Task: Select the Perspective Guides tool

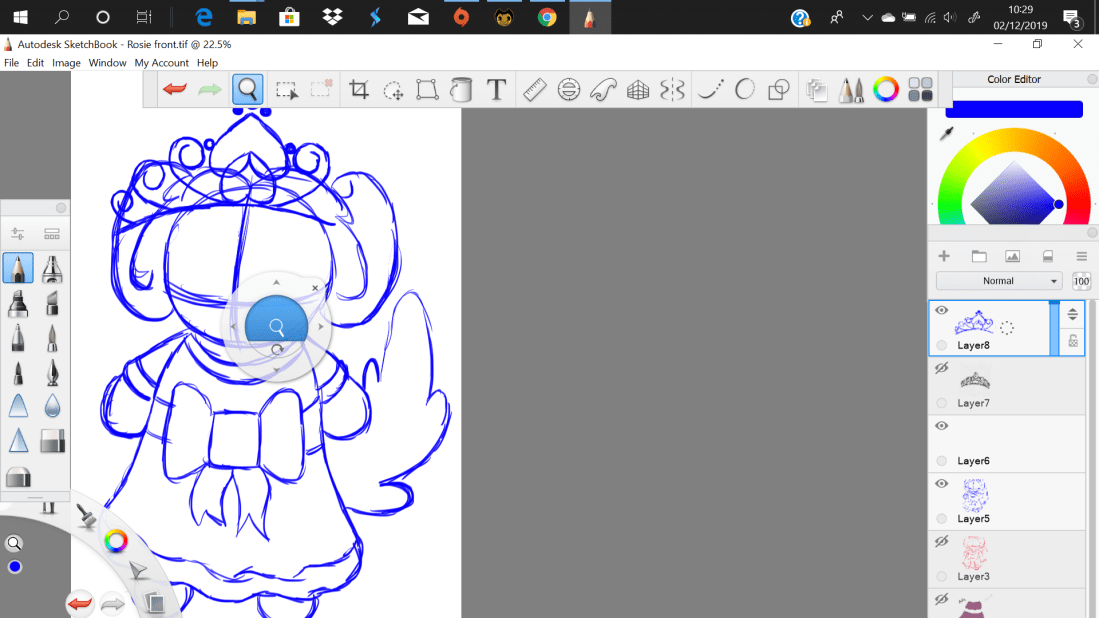Action: (x=638, y=90)
